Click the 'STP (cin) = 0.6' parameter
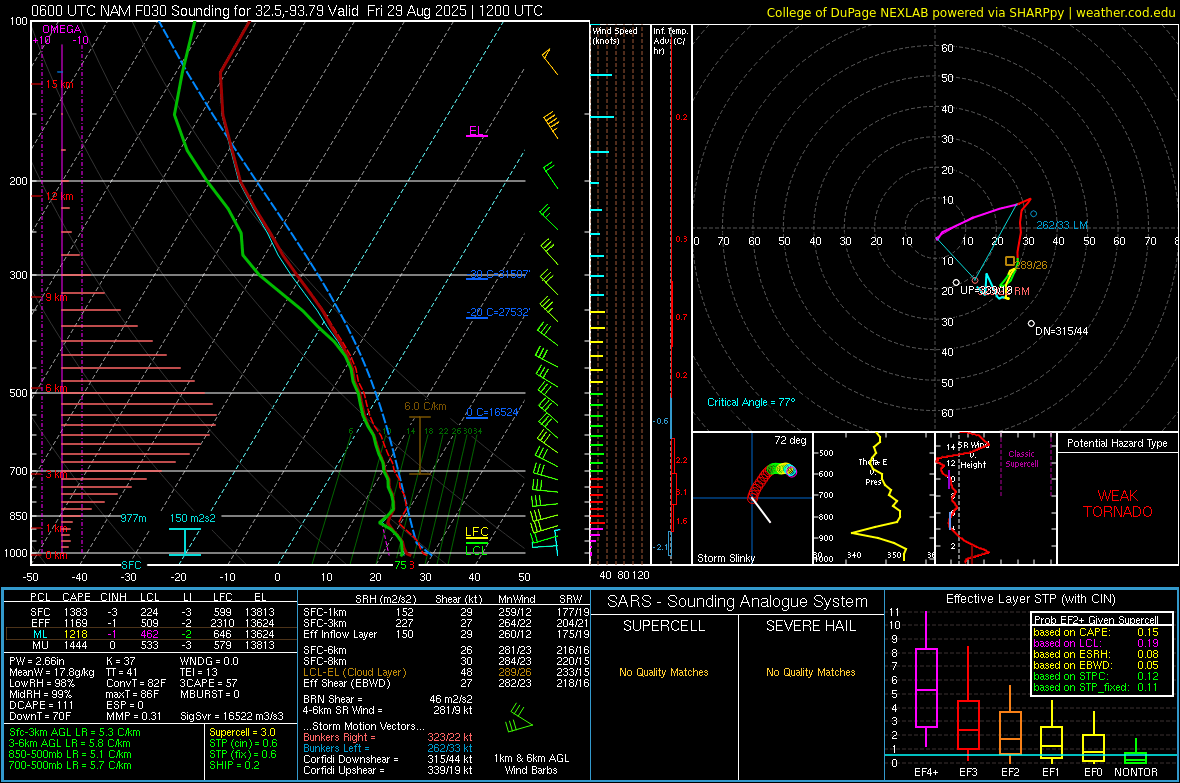The width and height of the screenshot is (1180, 783). pos(243,743)
